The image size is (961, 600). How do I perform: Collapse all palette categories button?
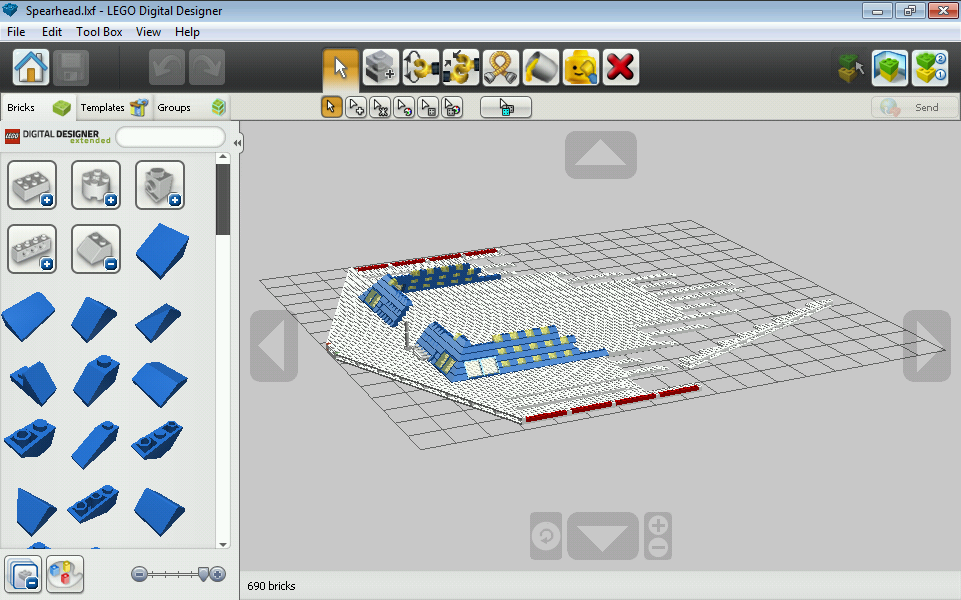23,574
